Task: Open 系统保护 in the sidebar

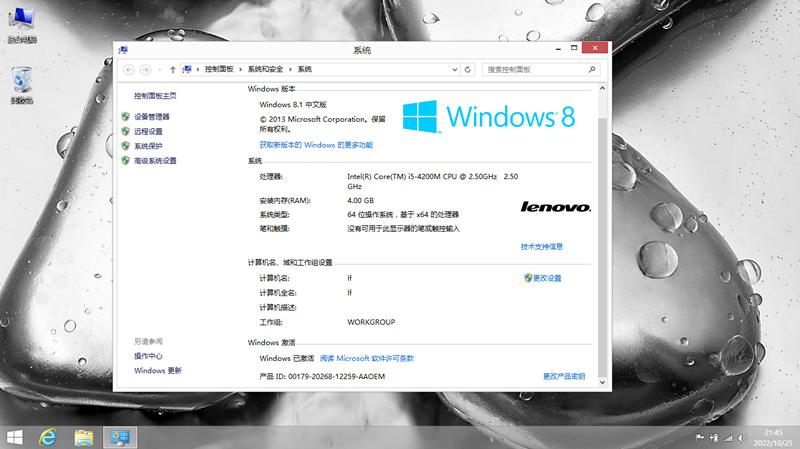Action: click(x=148, y=146)
